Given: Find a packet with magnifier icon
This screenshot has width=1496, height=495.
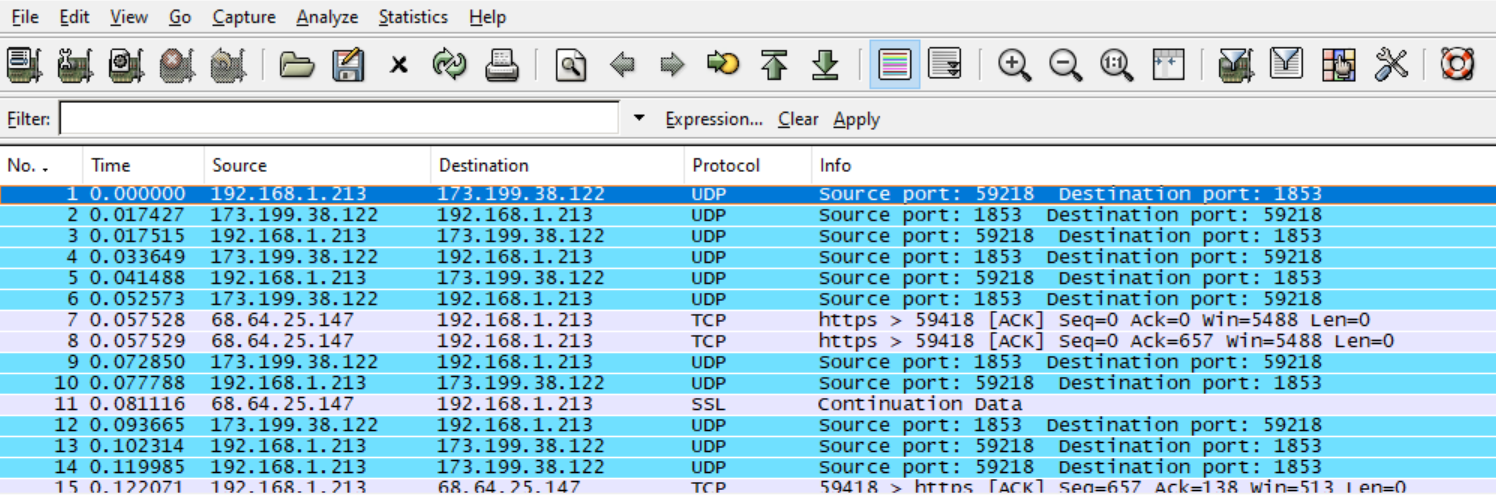Looking at the screenshot, I should [x=570, y=66].
